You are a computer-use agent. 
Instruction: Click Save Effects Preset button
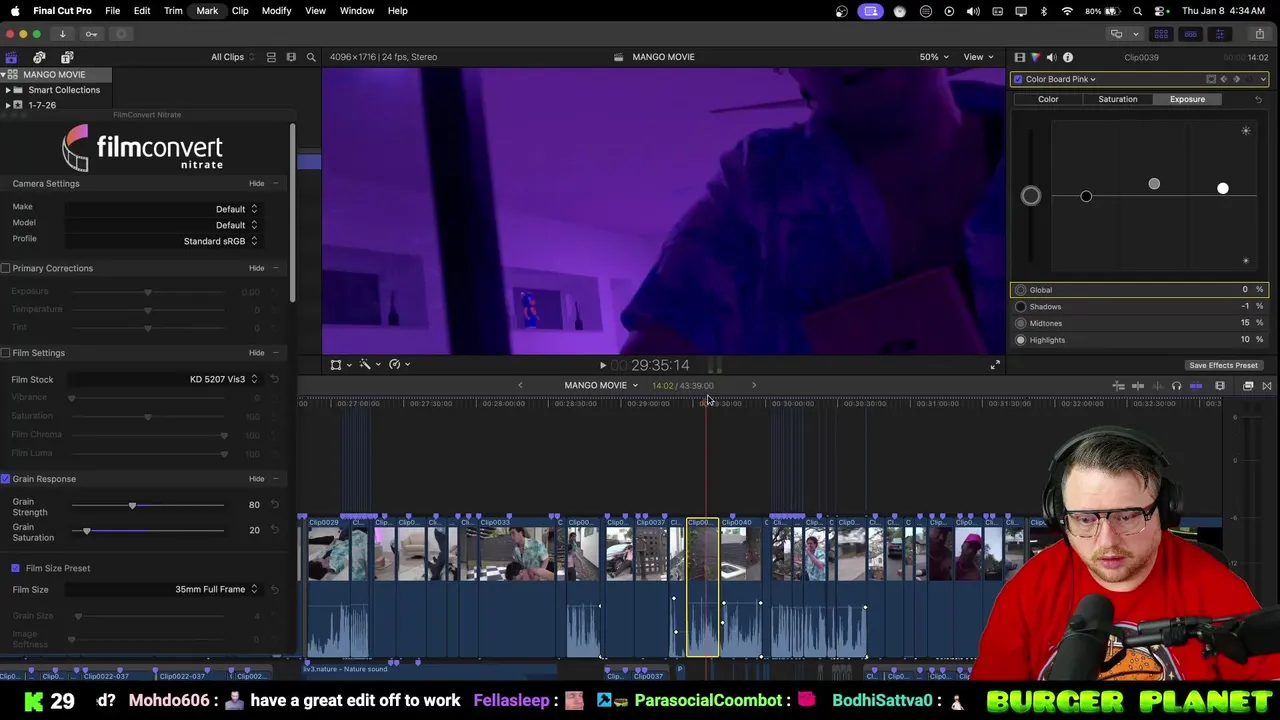(1223, 365)
